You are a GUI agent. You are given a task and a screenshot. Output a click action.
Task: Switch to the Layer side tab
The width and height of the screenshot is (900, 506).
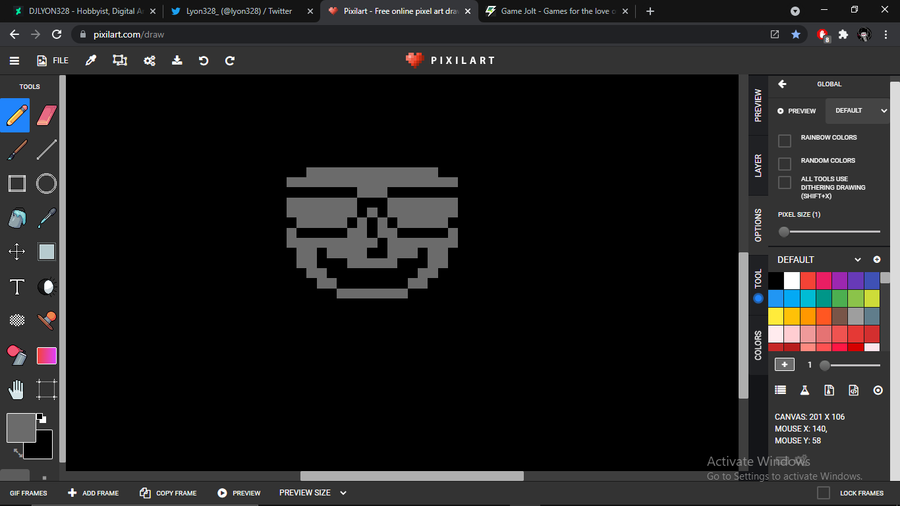(x=758, y=166)
